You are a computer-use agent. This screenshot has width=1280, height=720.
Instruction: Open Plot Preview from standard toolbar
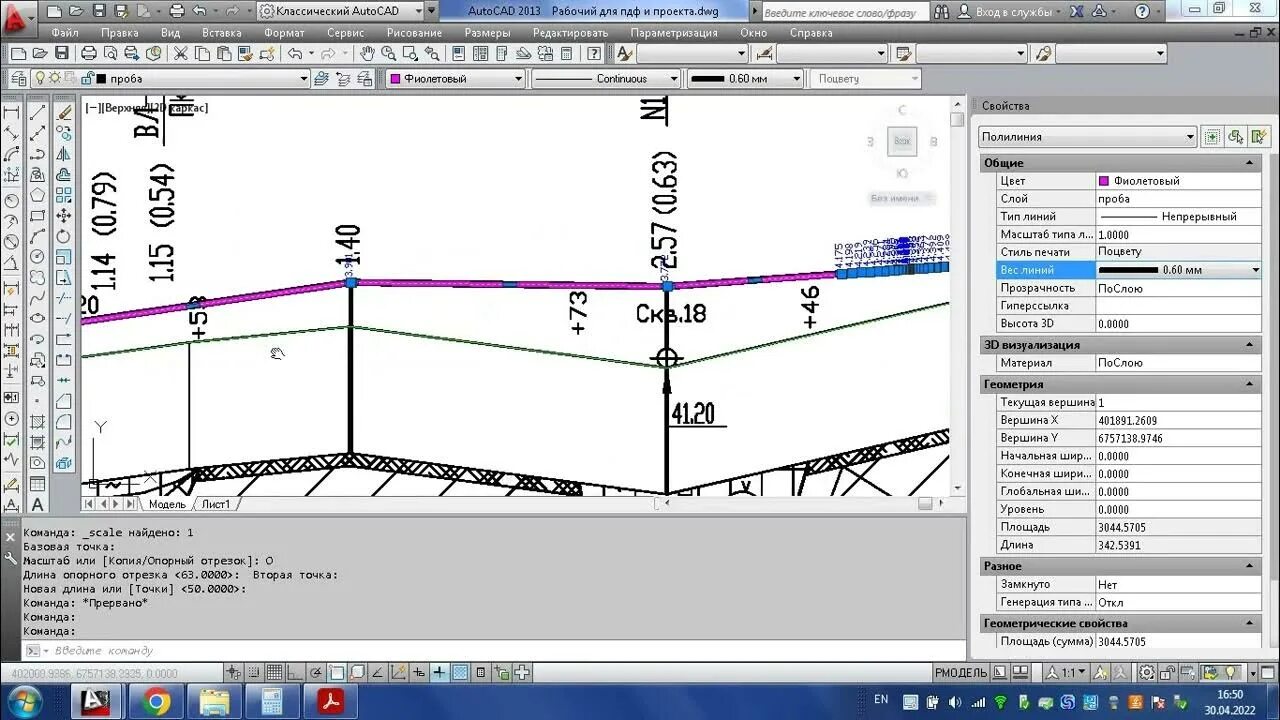[x=110, y=53]
